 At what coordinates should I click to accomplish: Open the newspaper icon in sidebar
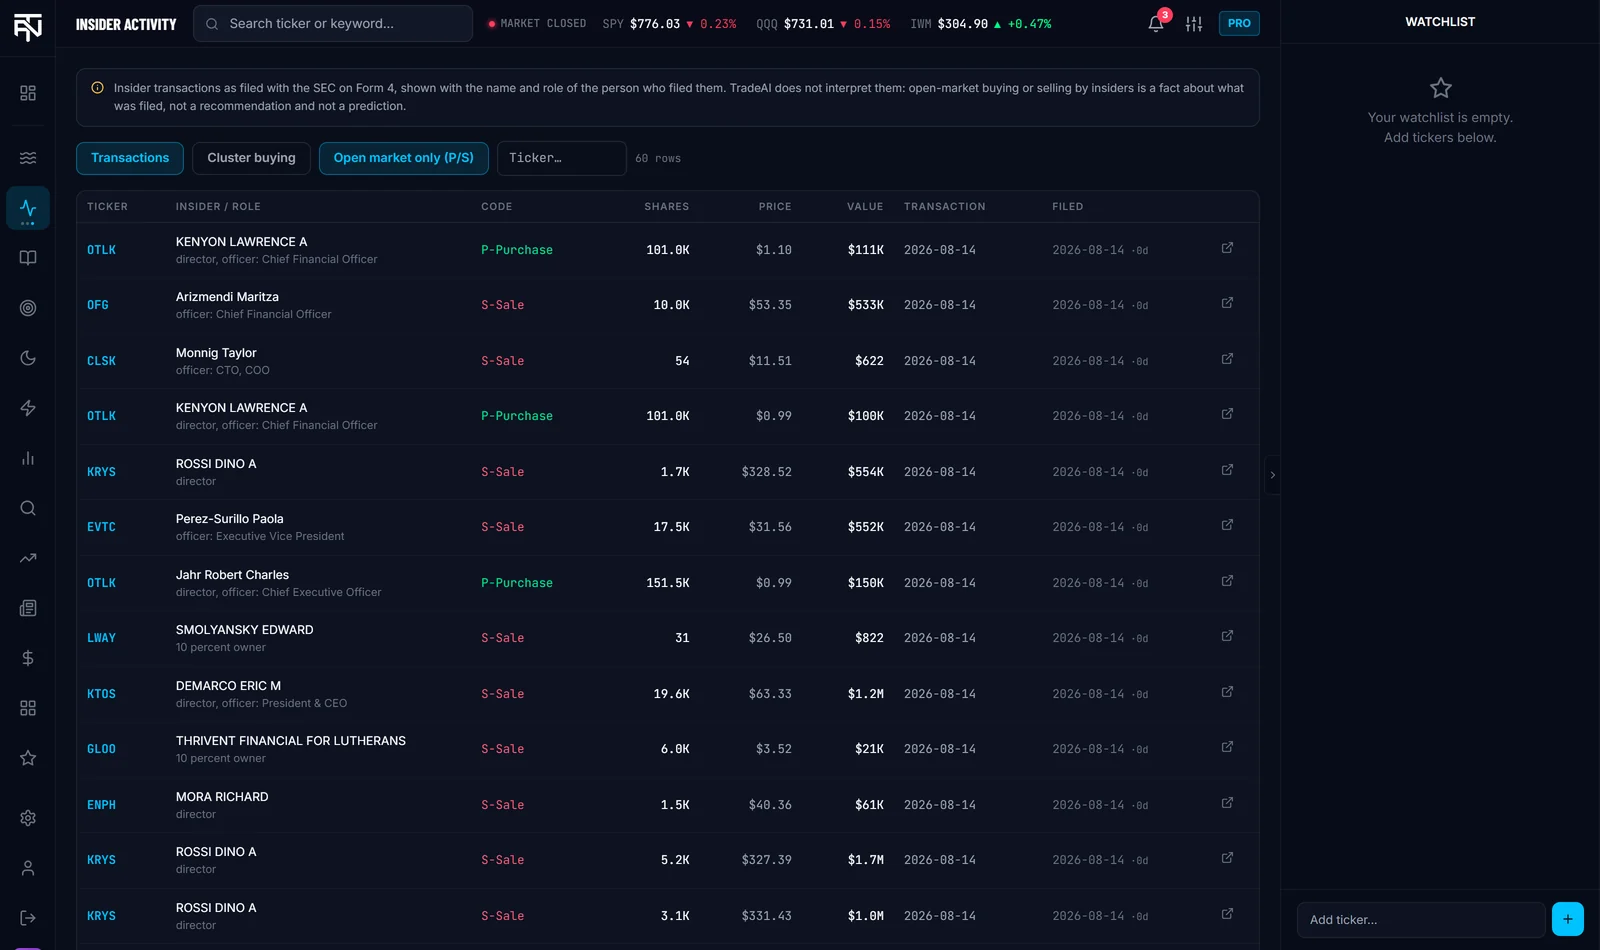click(28, 608)
